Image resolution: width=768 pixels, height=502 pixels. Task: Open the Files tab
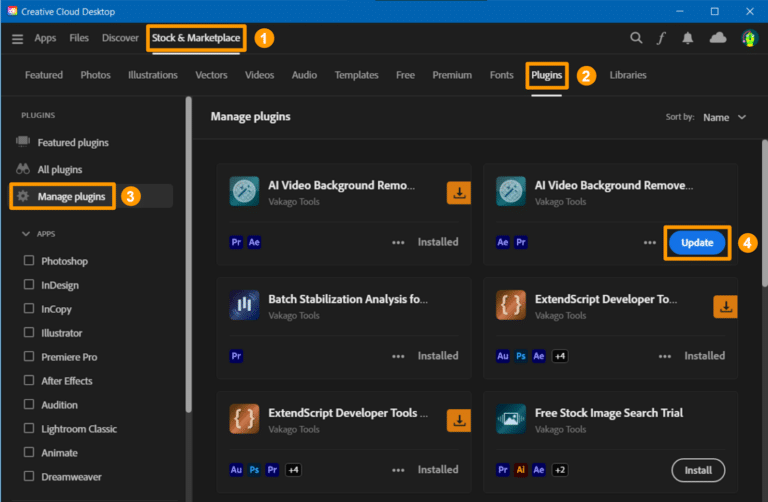pos(79,38)
